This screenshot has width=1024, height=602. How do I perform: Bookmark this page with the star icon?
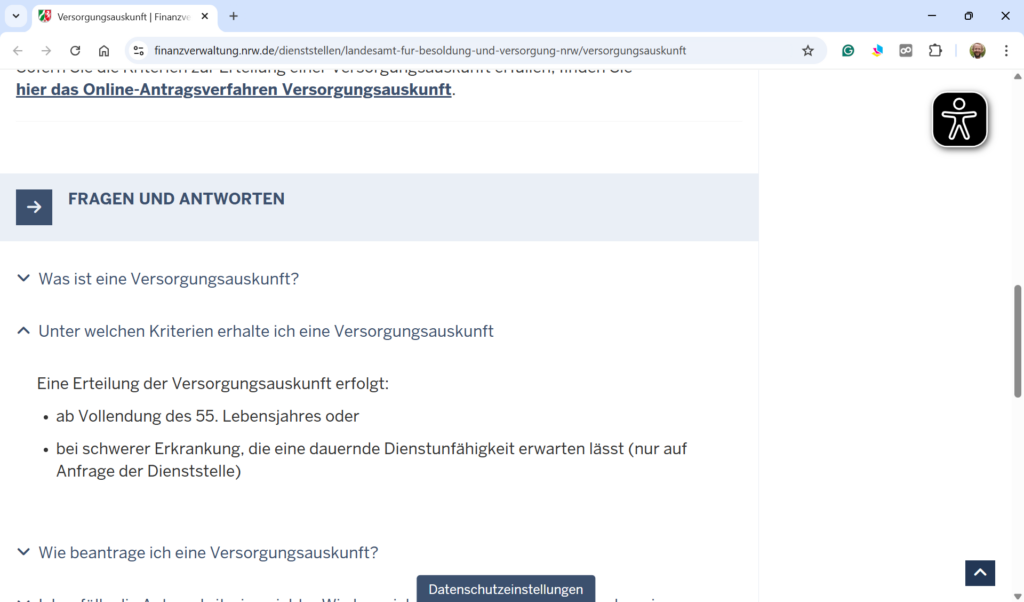click(808, 51)
